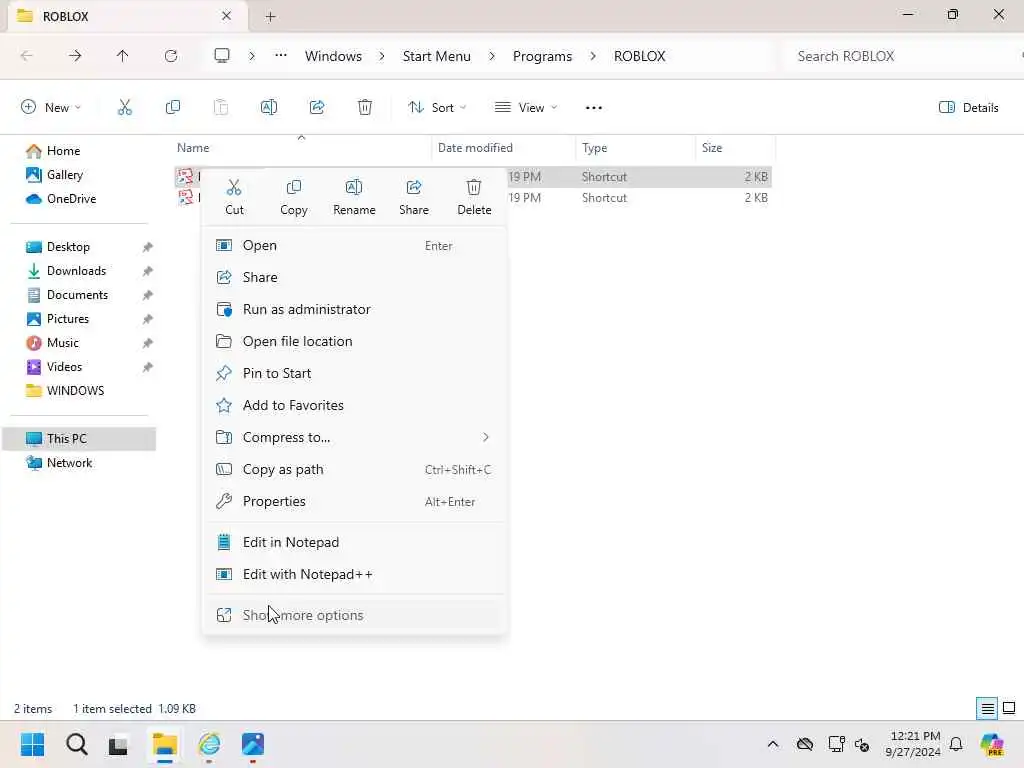Select Edit in Notepad
The height and width of the screenshot is (768, 1024).
pyautogui.click(x=354, y=543)
